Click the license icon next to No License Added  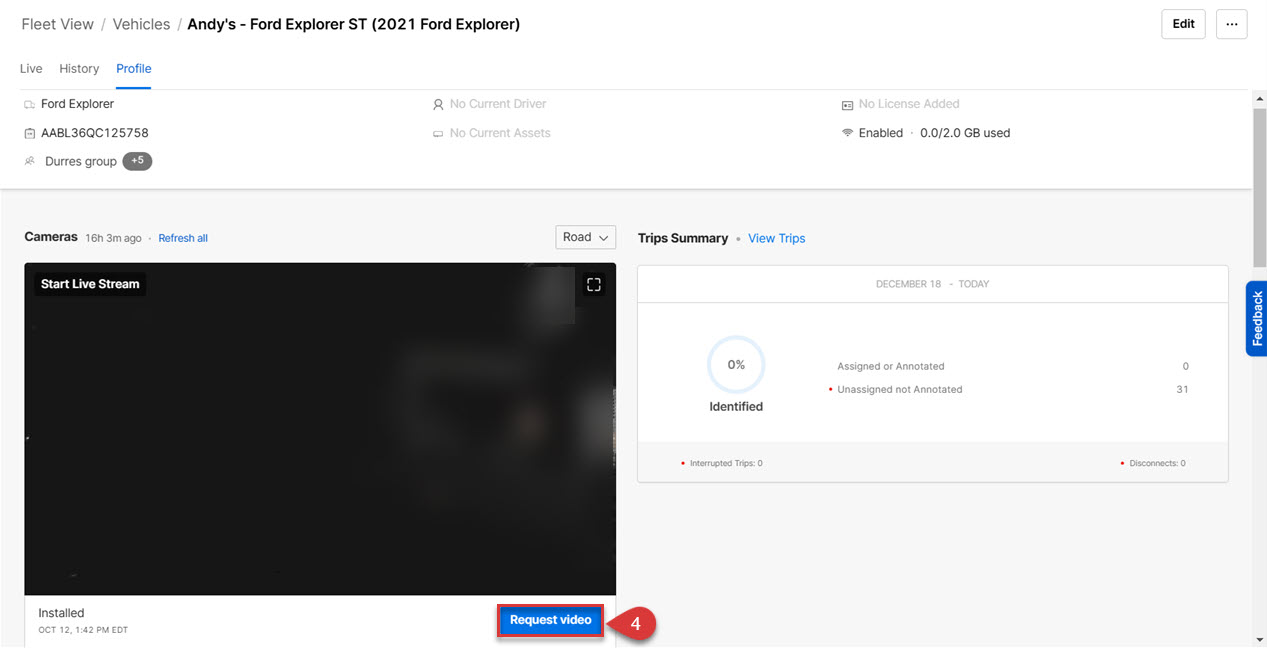click(x=846, y=103)
